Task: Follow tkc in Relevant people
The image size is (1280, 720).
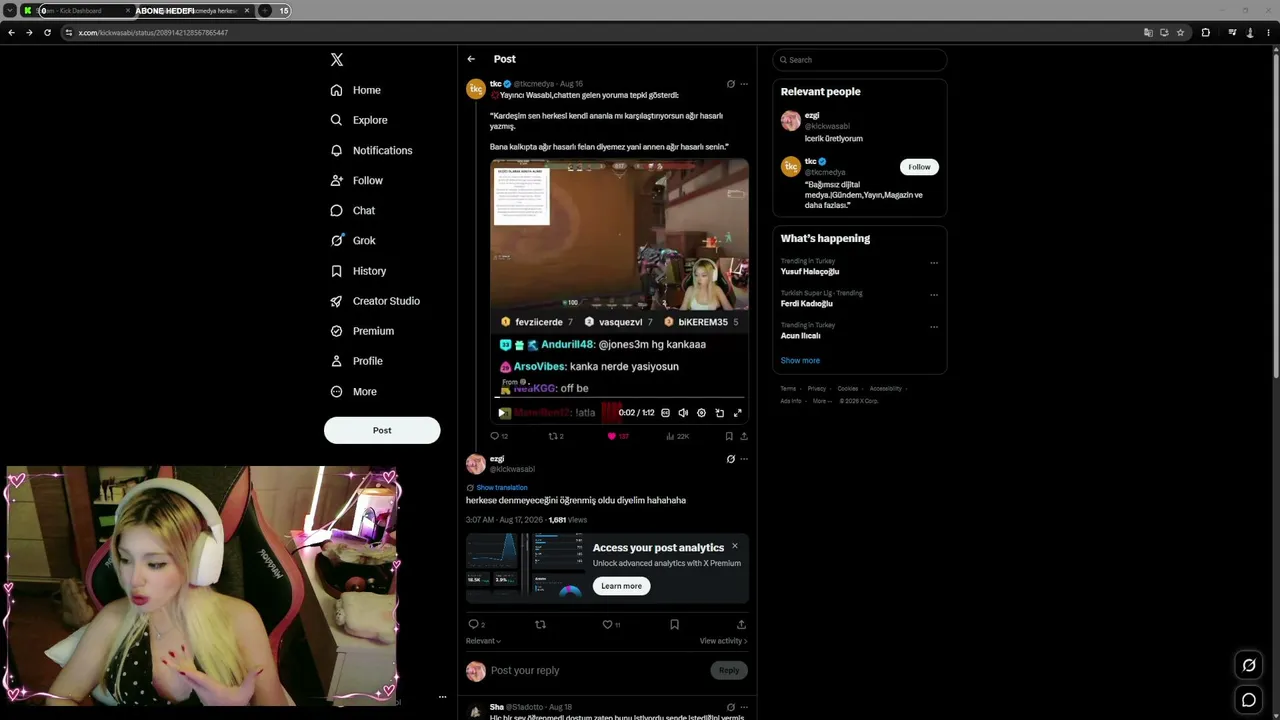Action: tap(919, 167)
